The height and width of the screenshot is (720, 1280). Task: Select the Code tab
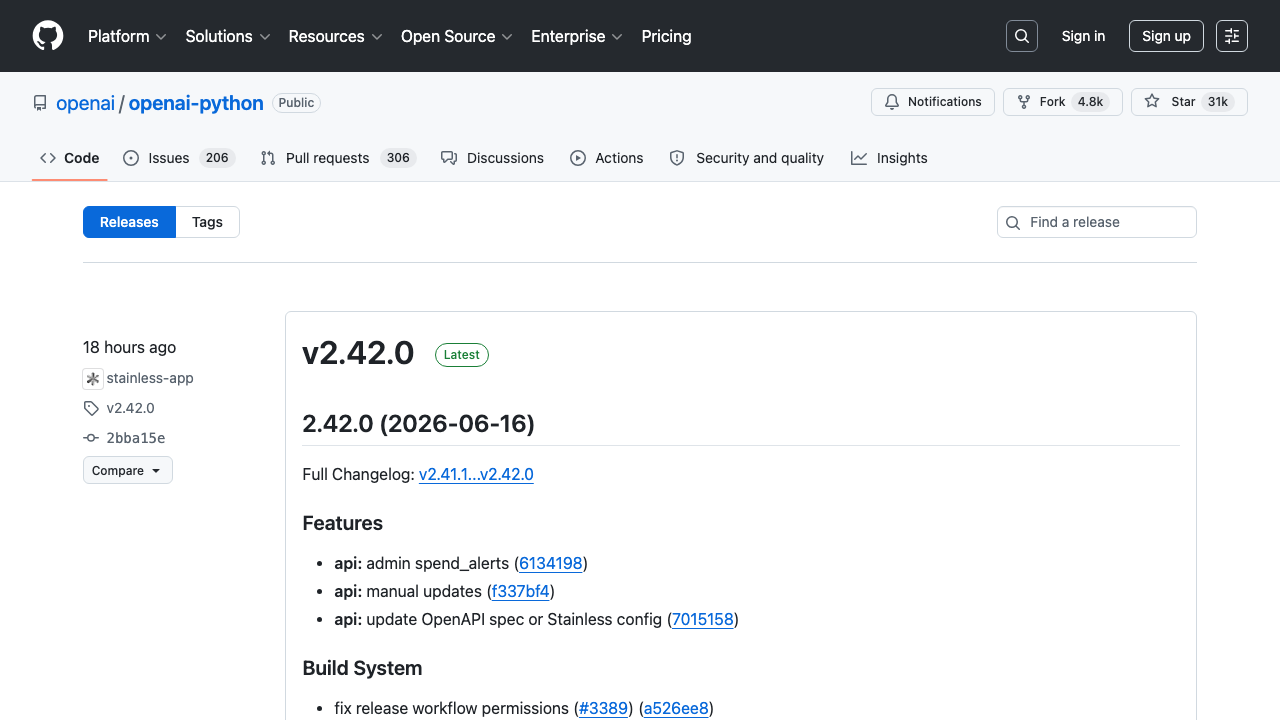coord(70,158)
